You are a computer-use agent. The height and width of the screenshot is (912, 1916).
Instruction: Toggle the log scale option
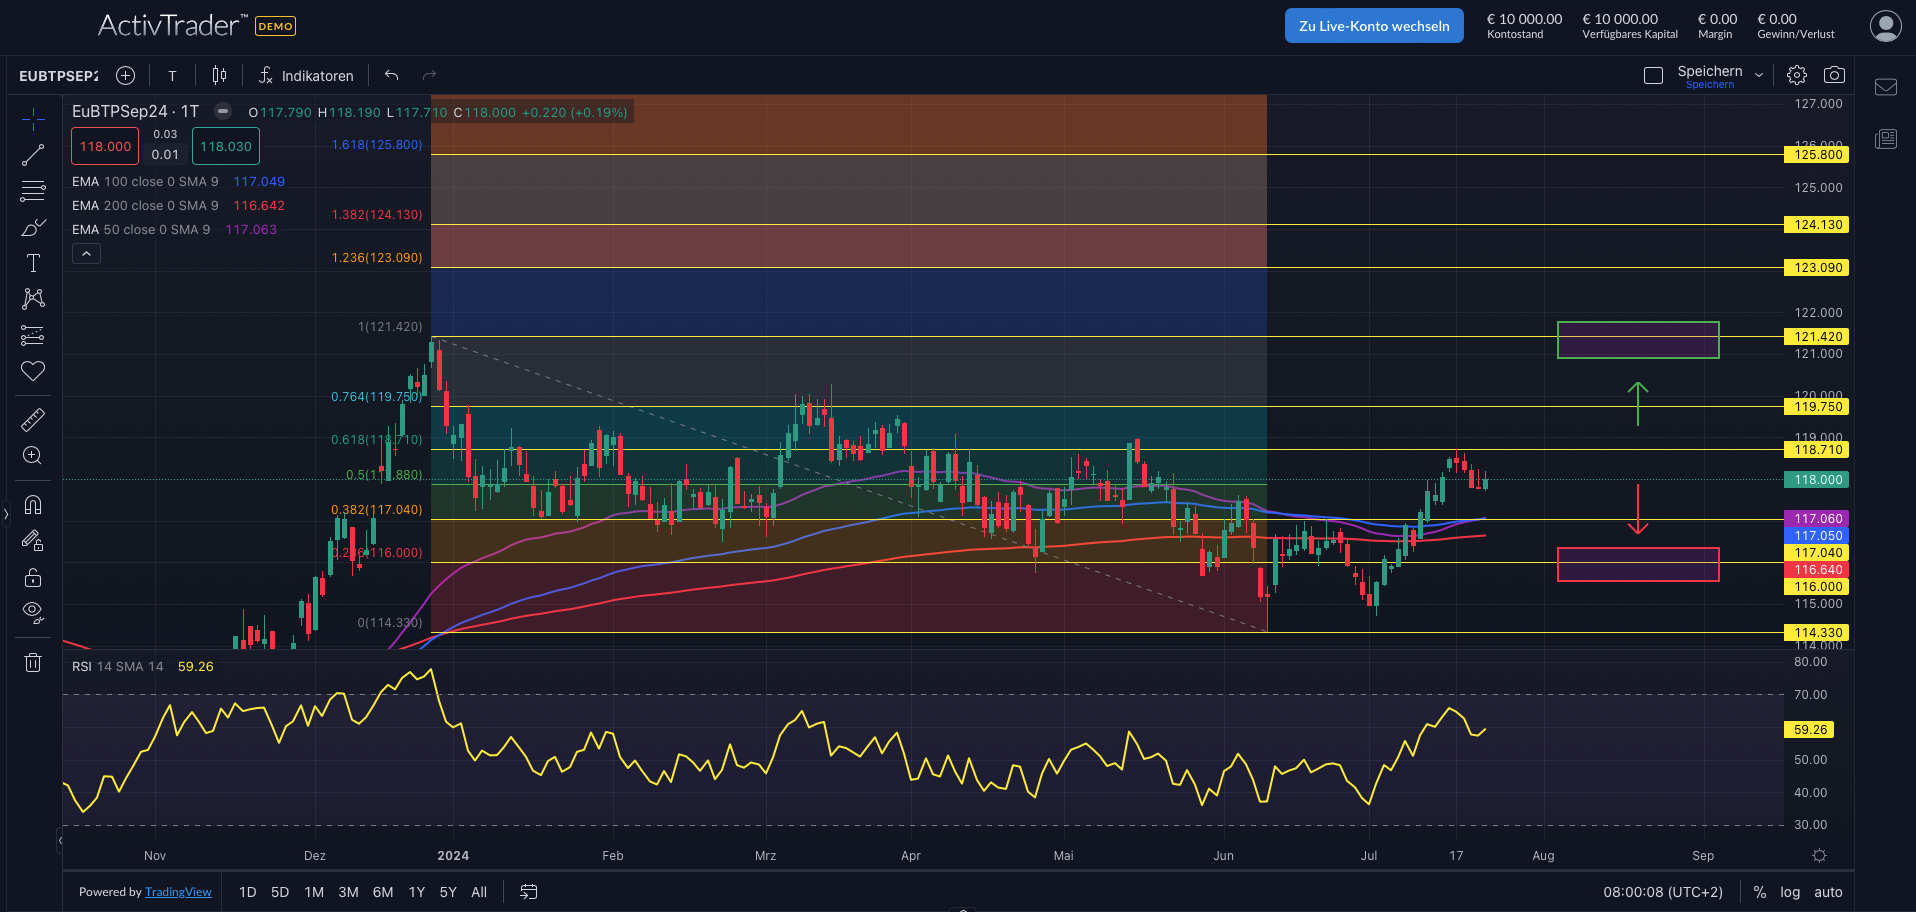click(1790, 892)
